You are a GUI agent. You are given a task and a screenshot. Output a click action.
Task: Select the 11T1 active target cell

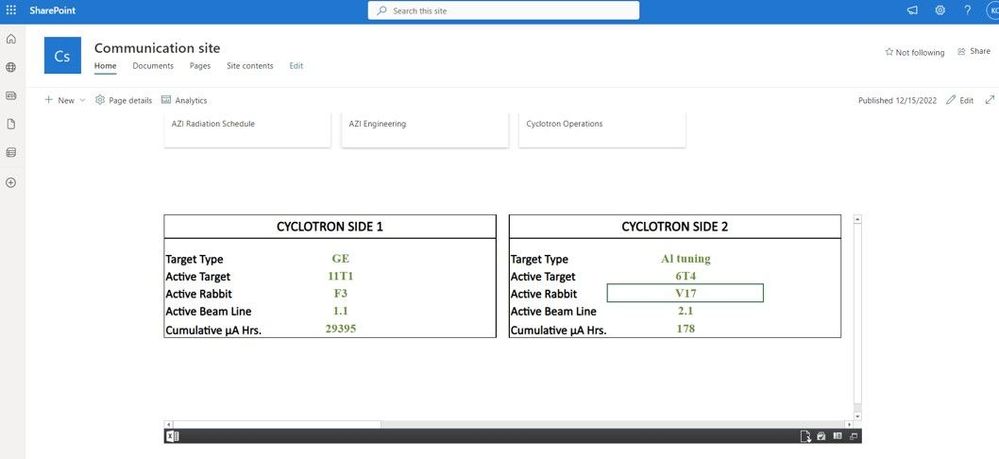click(x=340, y=276)
